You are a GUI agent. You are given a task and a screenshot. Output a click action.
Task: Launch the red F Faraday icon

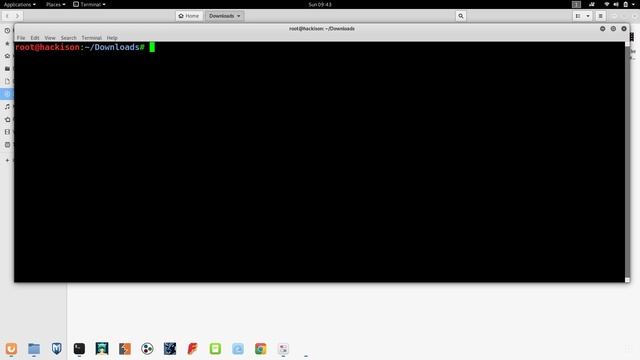click(193, 349)
